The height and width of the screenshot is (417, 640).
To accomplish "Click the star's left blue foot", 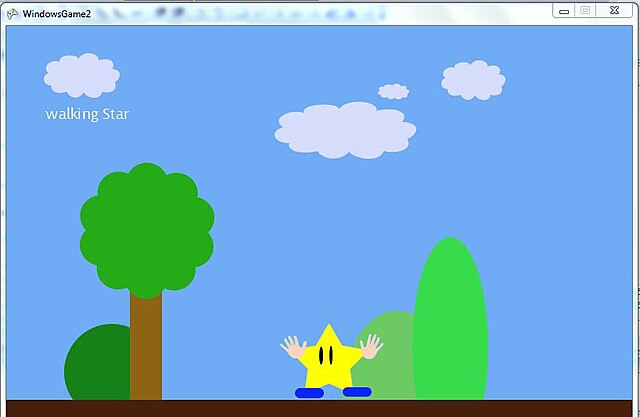I will [309, 393].
